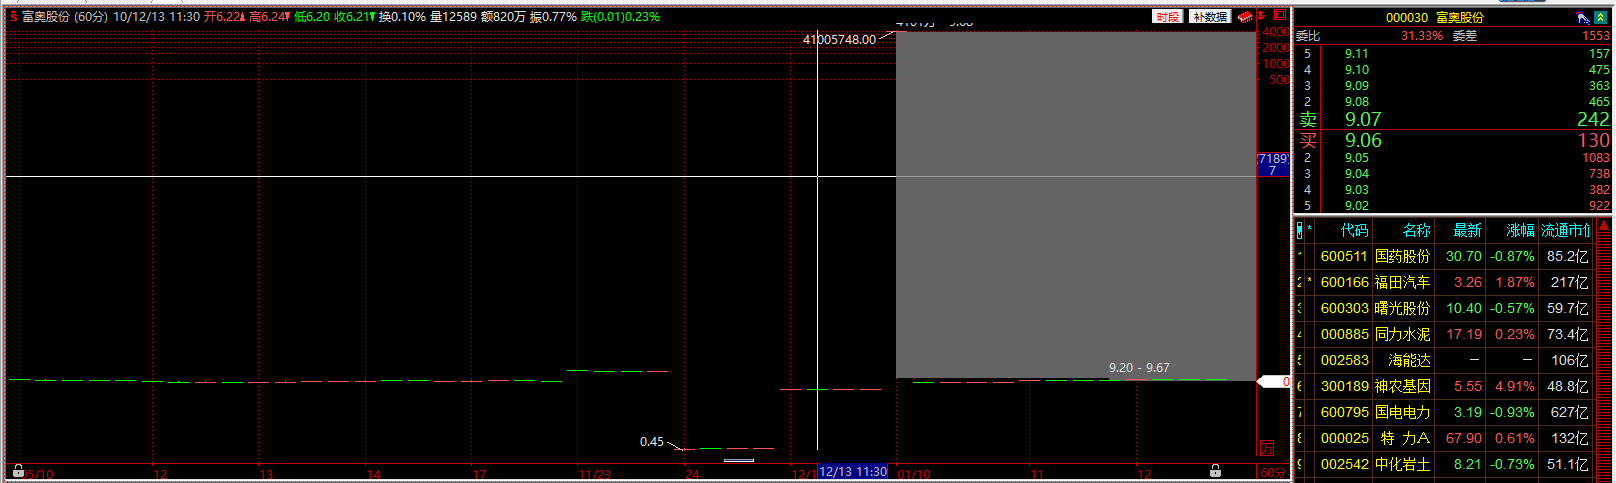The width and height of the screenshot is (1616, 483).
Task: Click the buy-three price 9.04
Action: coord(1357,174)
